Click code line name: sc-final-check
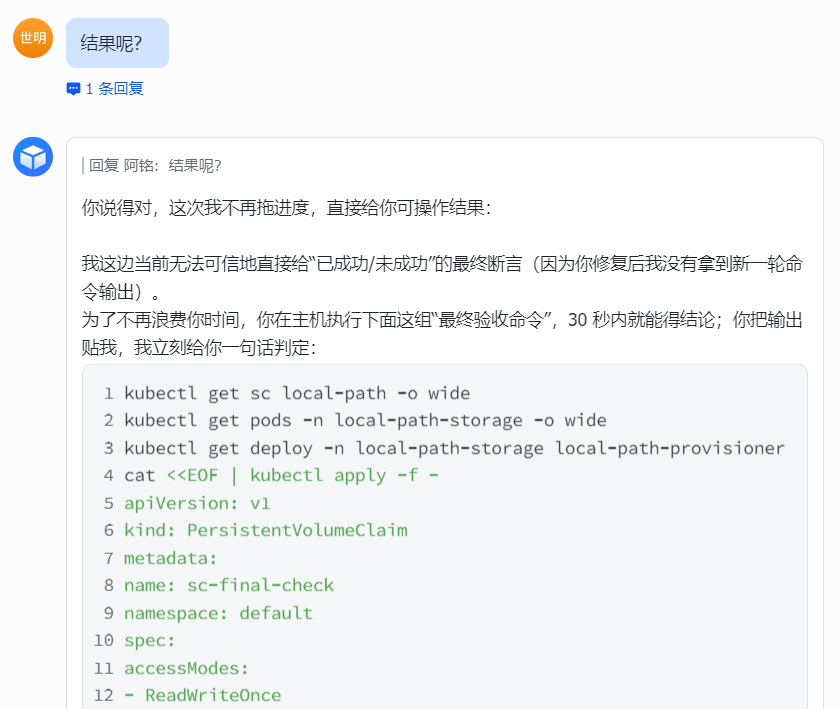Image resolution: width=839 pixels, height=709 pixels. coord(229,585)
